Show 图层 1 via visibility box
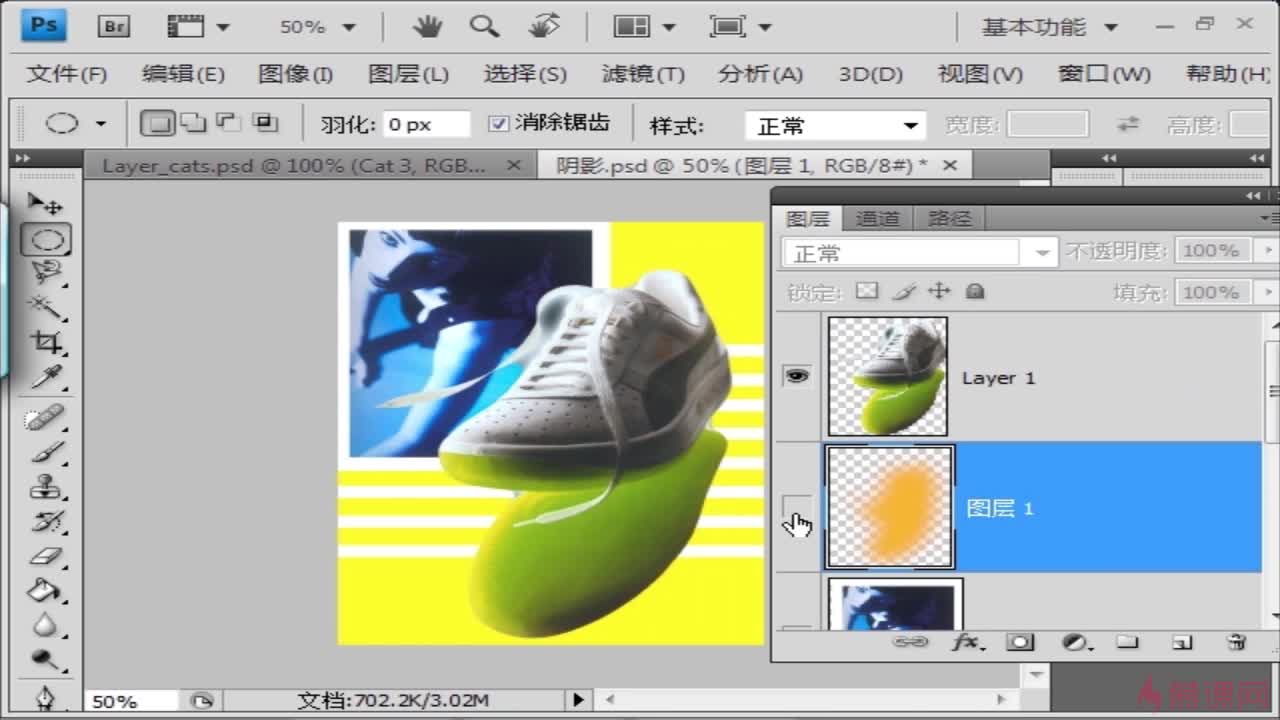Screen dimensions: 1280x720 [797, 507]
